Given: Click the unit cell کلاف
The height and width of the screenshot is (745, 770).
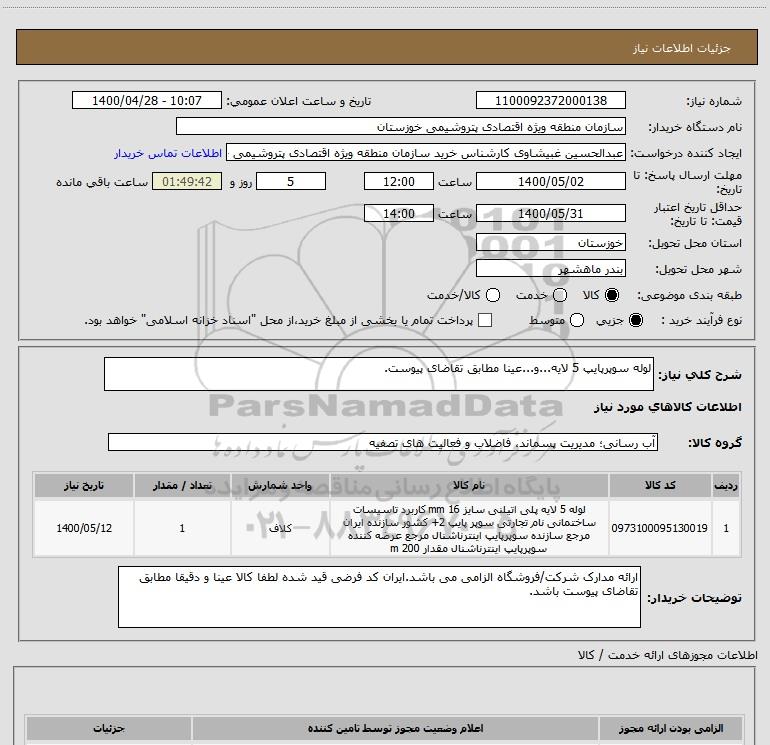Looking at the screenshot, I should click(280, 528).
